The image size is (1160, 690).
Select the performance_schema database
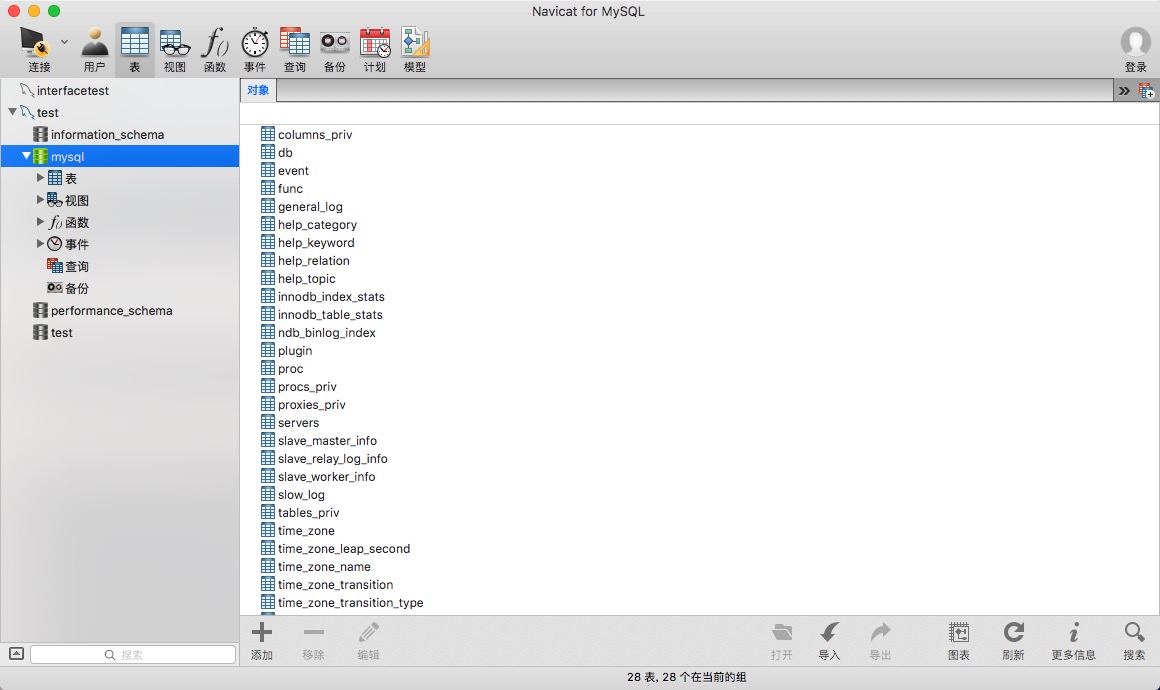(x=111, y=311)
